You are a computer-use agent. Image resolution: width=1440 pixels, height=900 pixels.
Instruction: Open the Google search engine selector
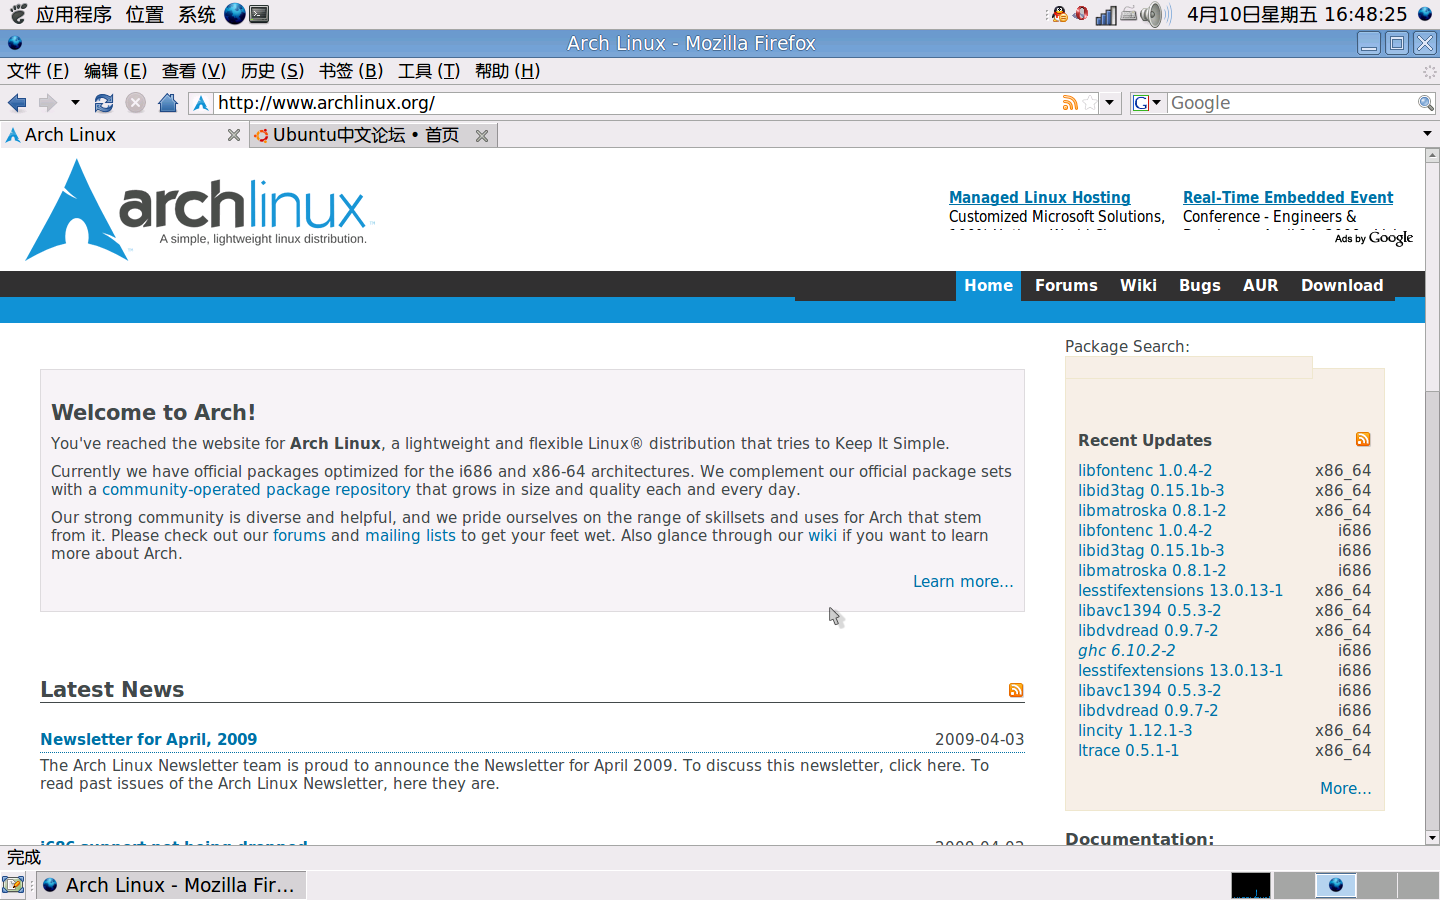tap(1146, 103)
